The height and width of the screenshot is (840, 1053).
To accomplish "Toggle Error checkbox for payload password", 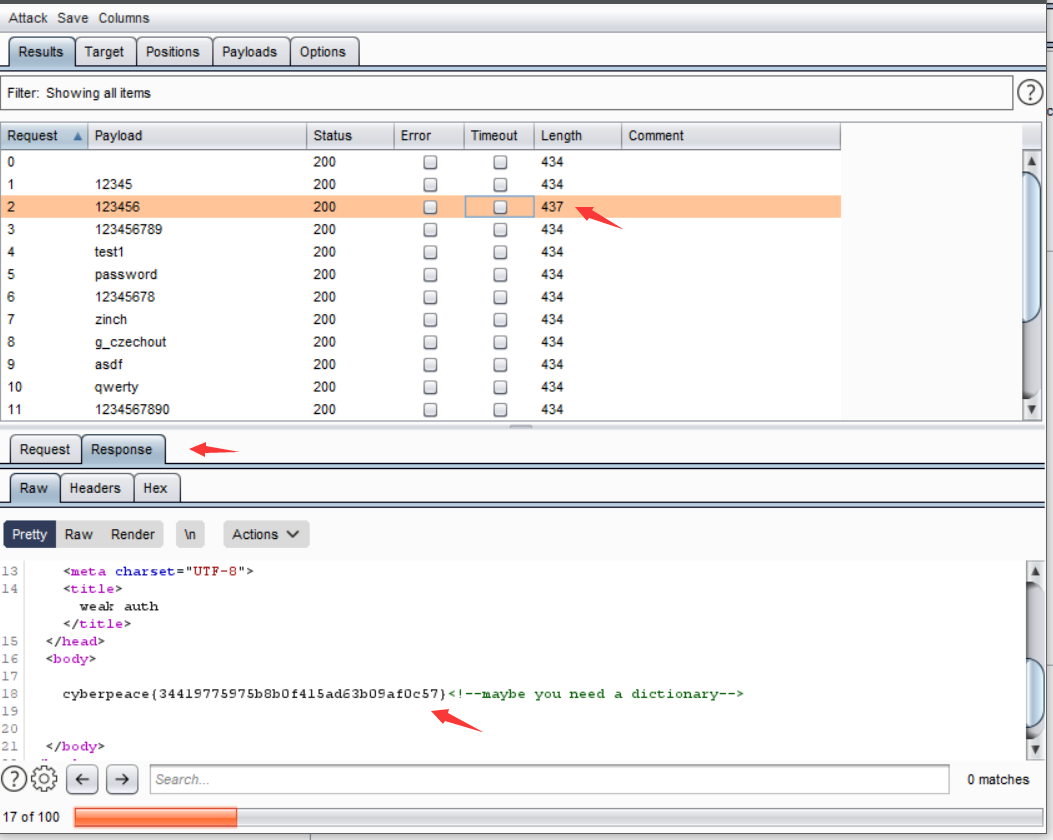I will click(x=430, y=275).
